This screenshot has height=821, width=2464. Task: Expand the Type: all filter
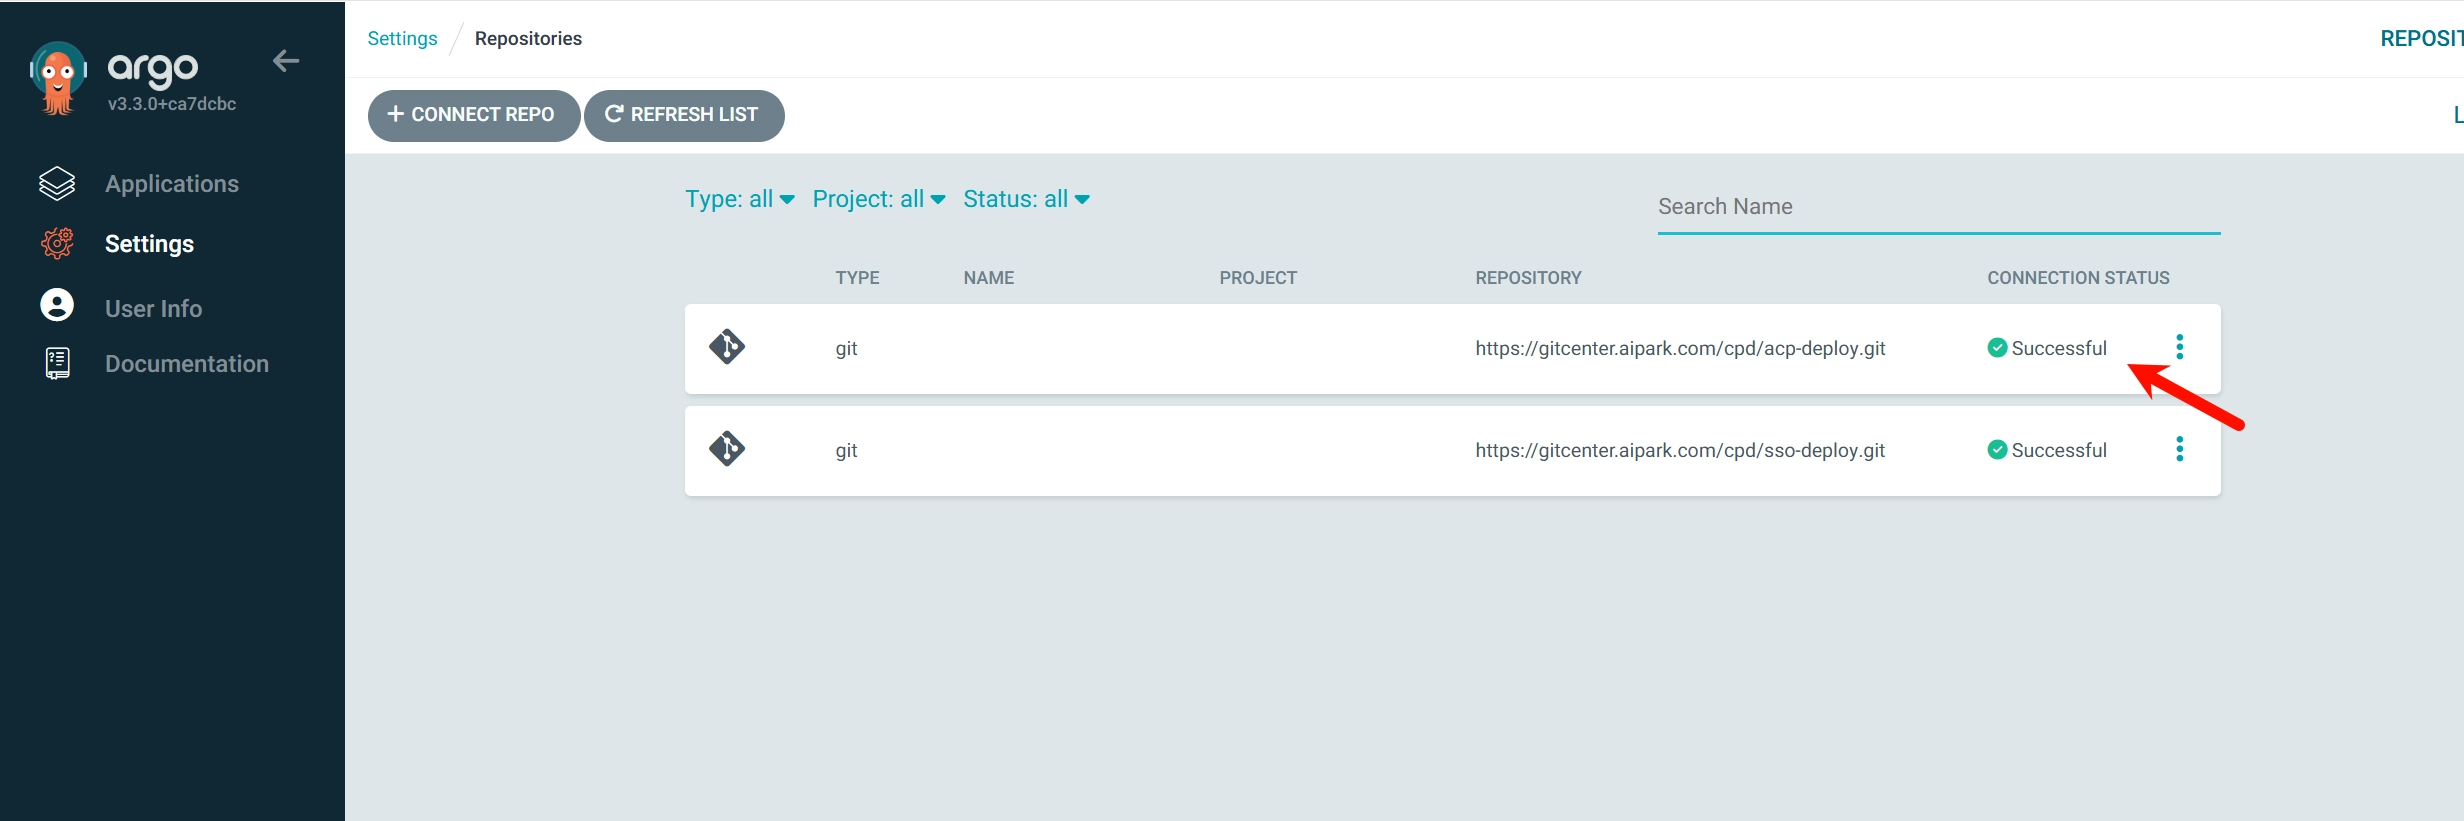tap(740, 199)
